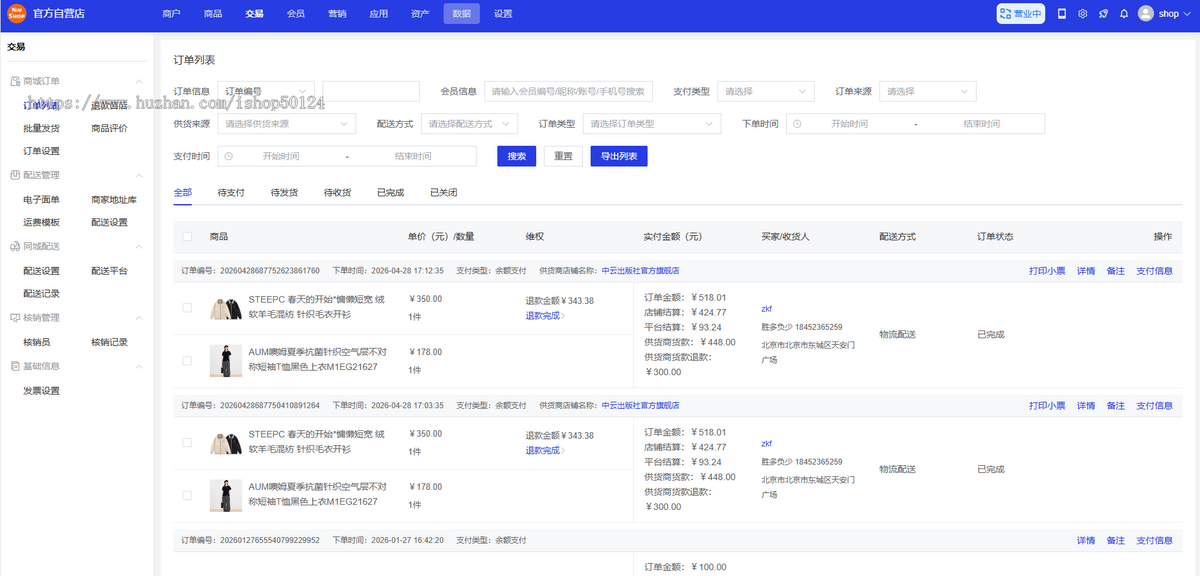Click the 营业中 business status button
Image resolution: width=1200 pixels, height=576 pixels.
[x=1020, y=14]
